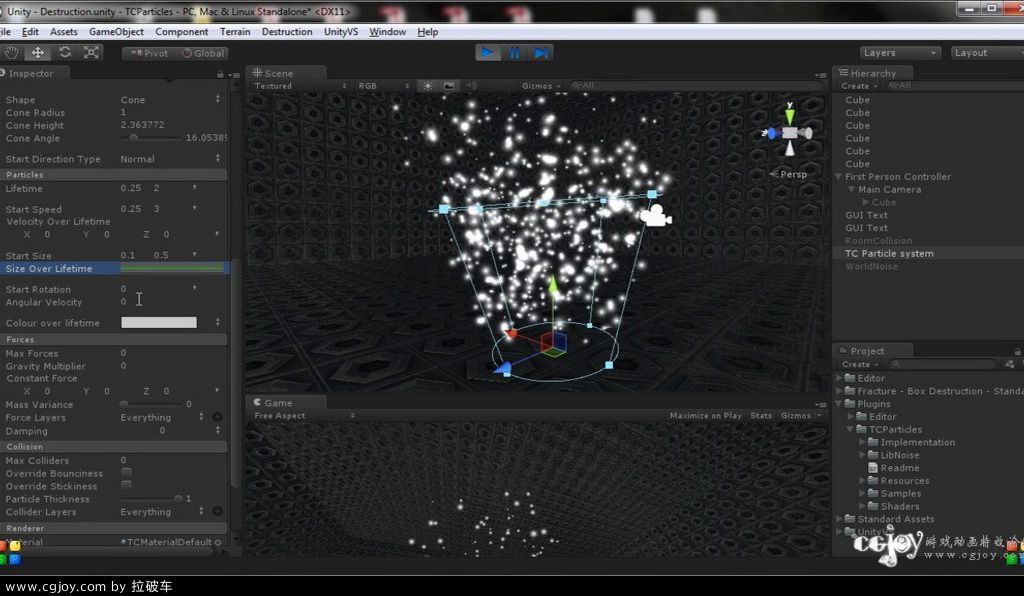
Task: Open the Shape dropdown set to Cone
Action: (x=171, y=100)
